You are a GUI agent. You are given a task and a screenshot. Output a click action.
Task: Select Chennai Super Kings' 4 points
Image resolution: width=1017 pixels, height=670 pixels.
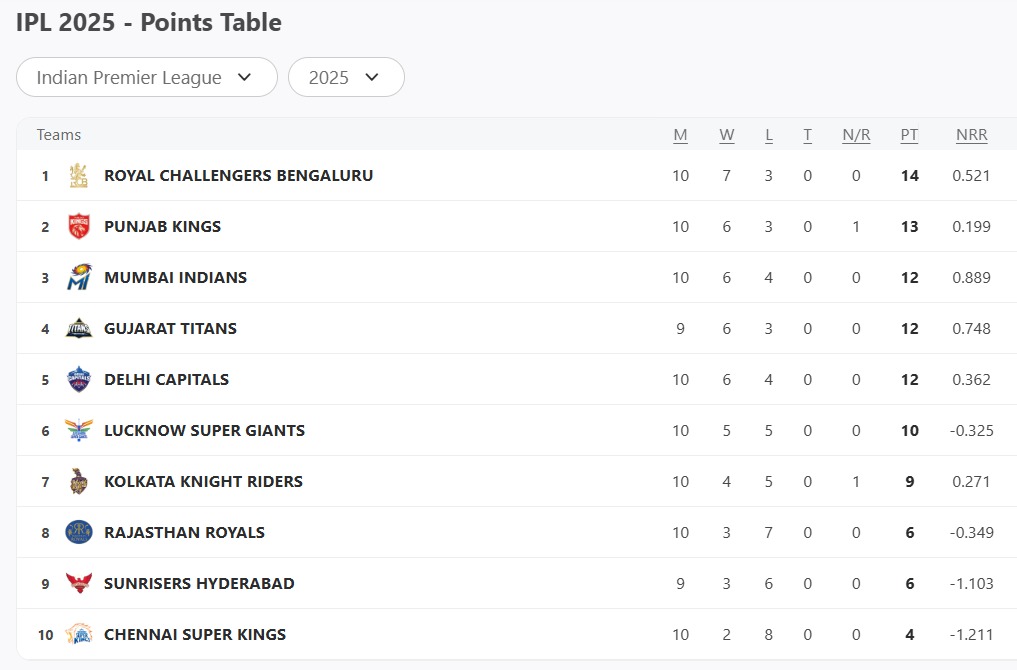tap(909, 634)
